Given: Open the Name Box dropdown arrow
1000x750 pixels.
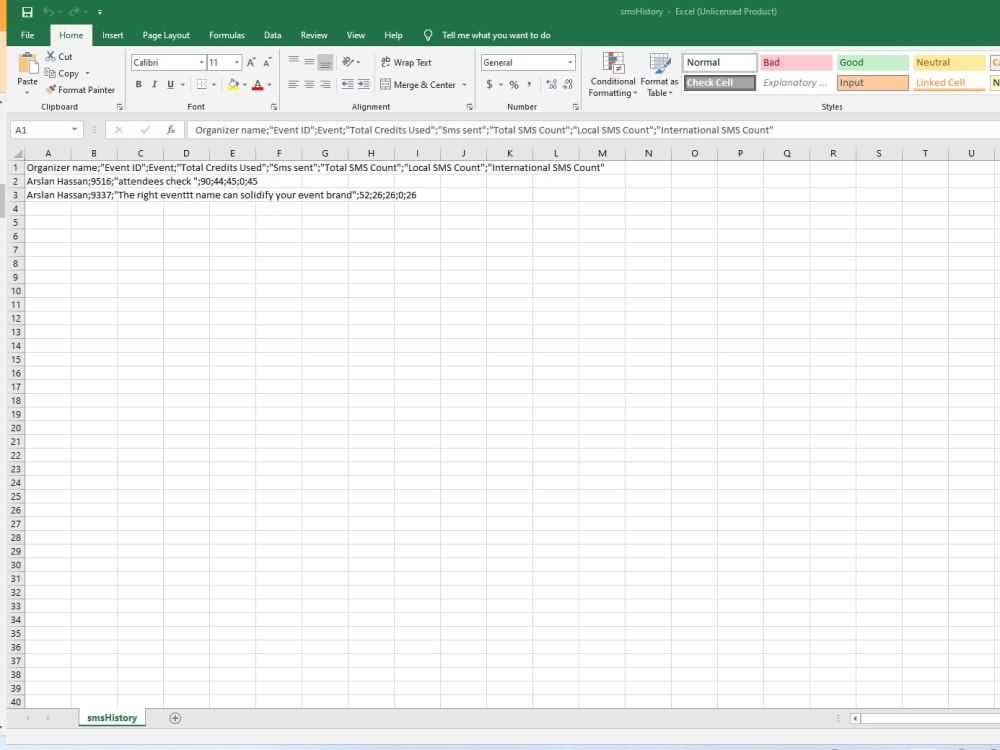Looking at the screenshot, I should [x=75, y=129].
